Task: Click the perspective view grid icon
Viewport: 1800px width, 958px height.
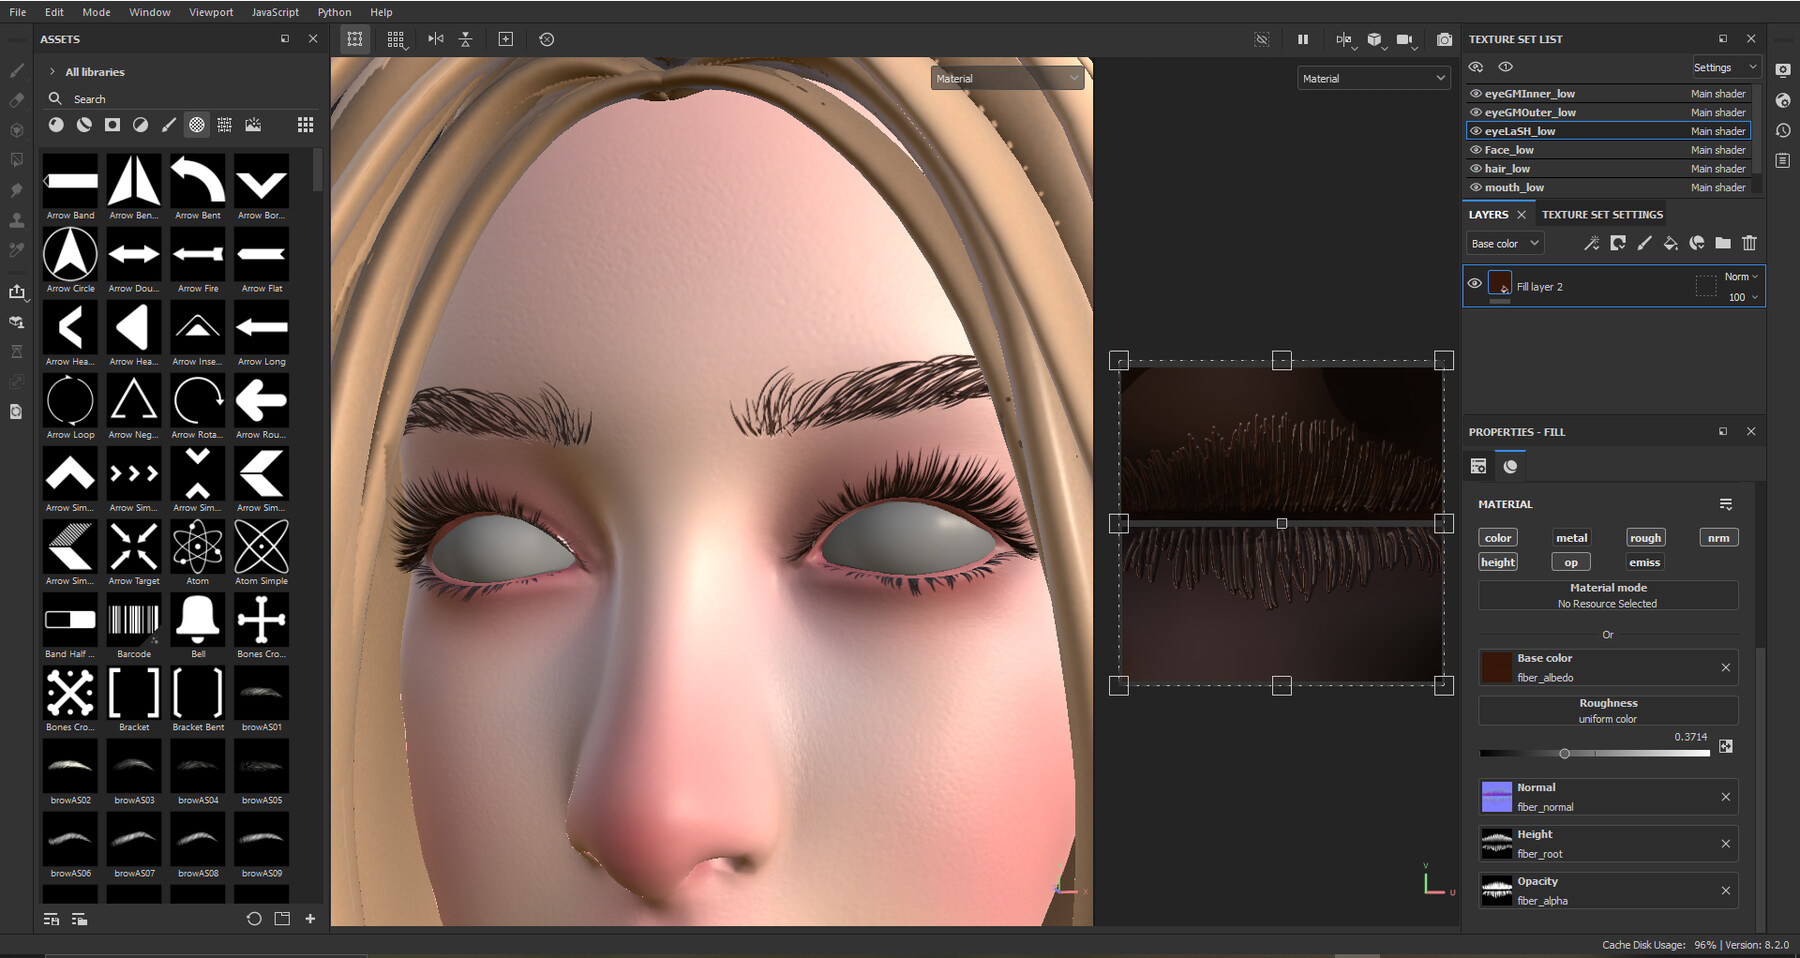Action: [x=396, y=39]
